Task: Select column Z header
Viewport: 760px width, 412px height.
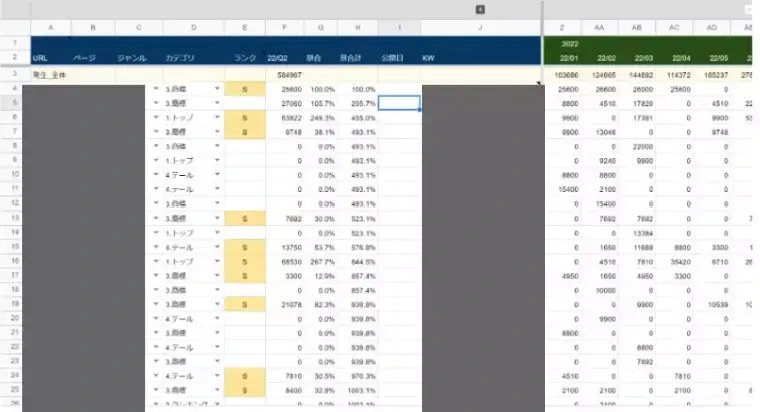Action: tap(562, 28)
